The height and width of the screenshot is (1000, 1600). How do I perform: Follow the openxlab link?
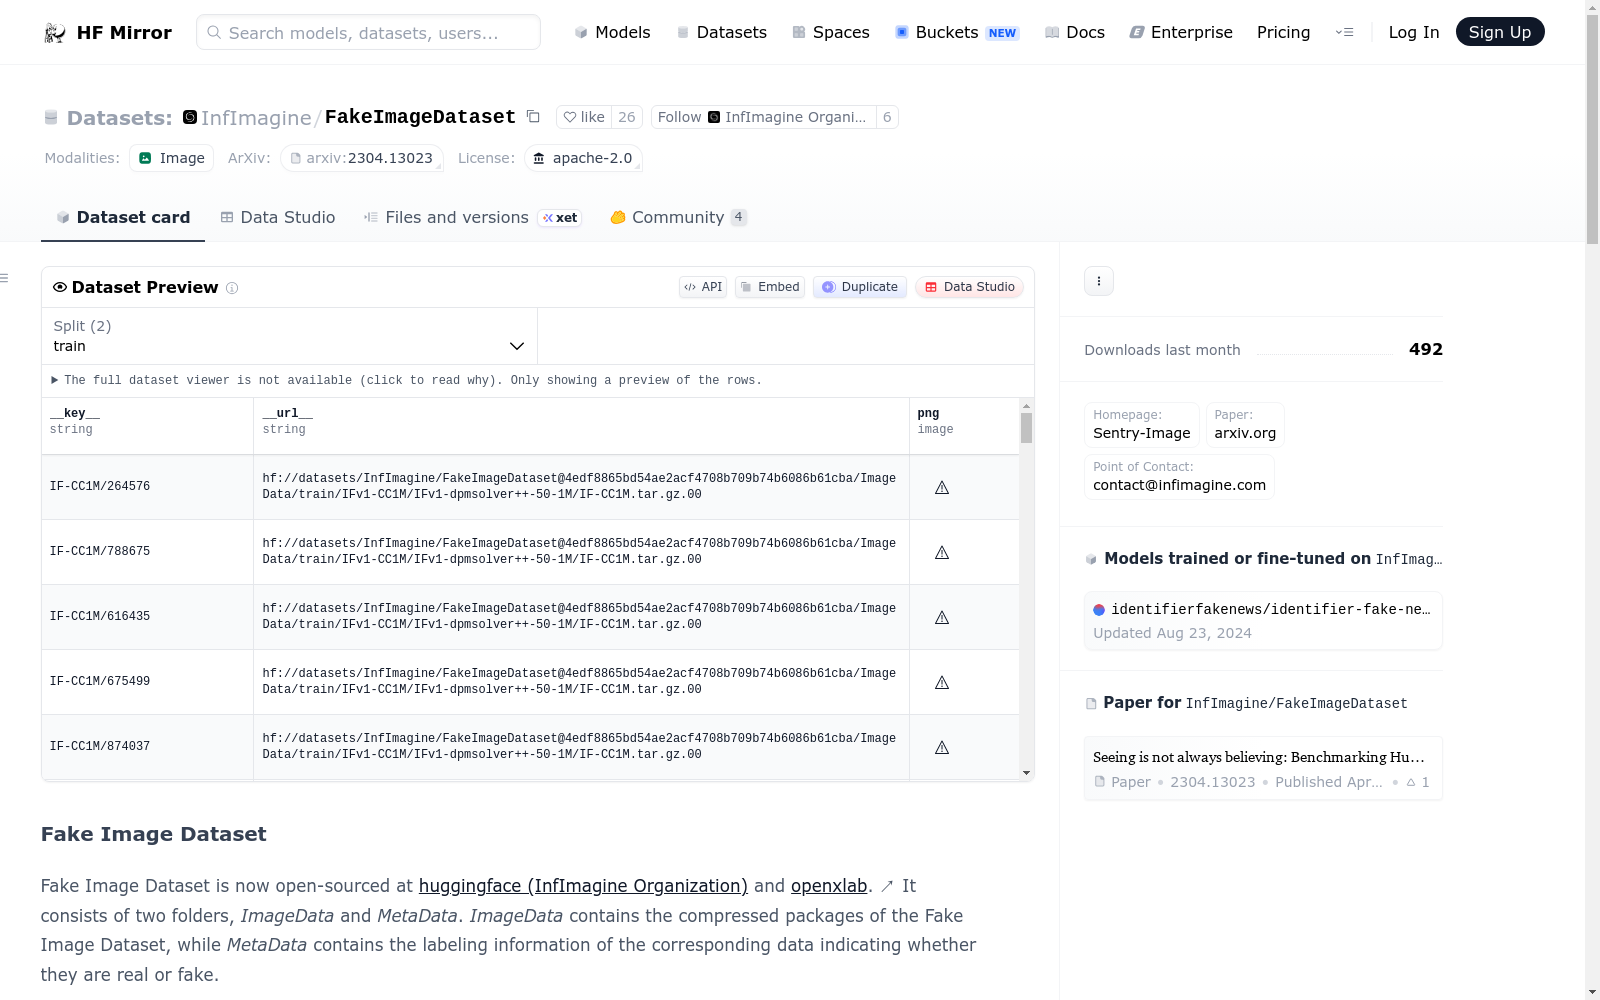pos(829,886)
